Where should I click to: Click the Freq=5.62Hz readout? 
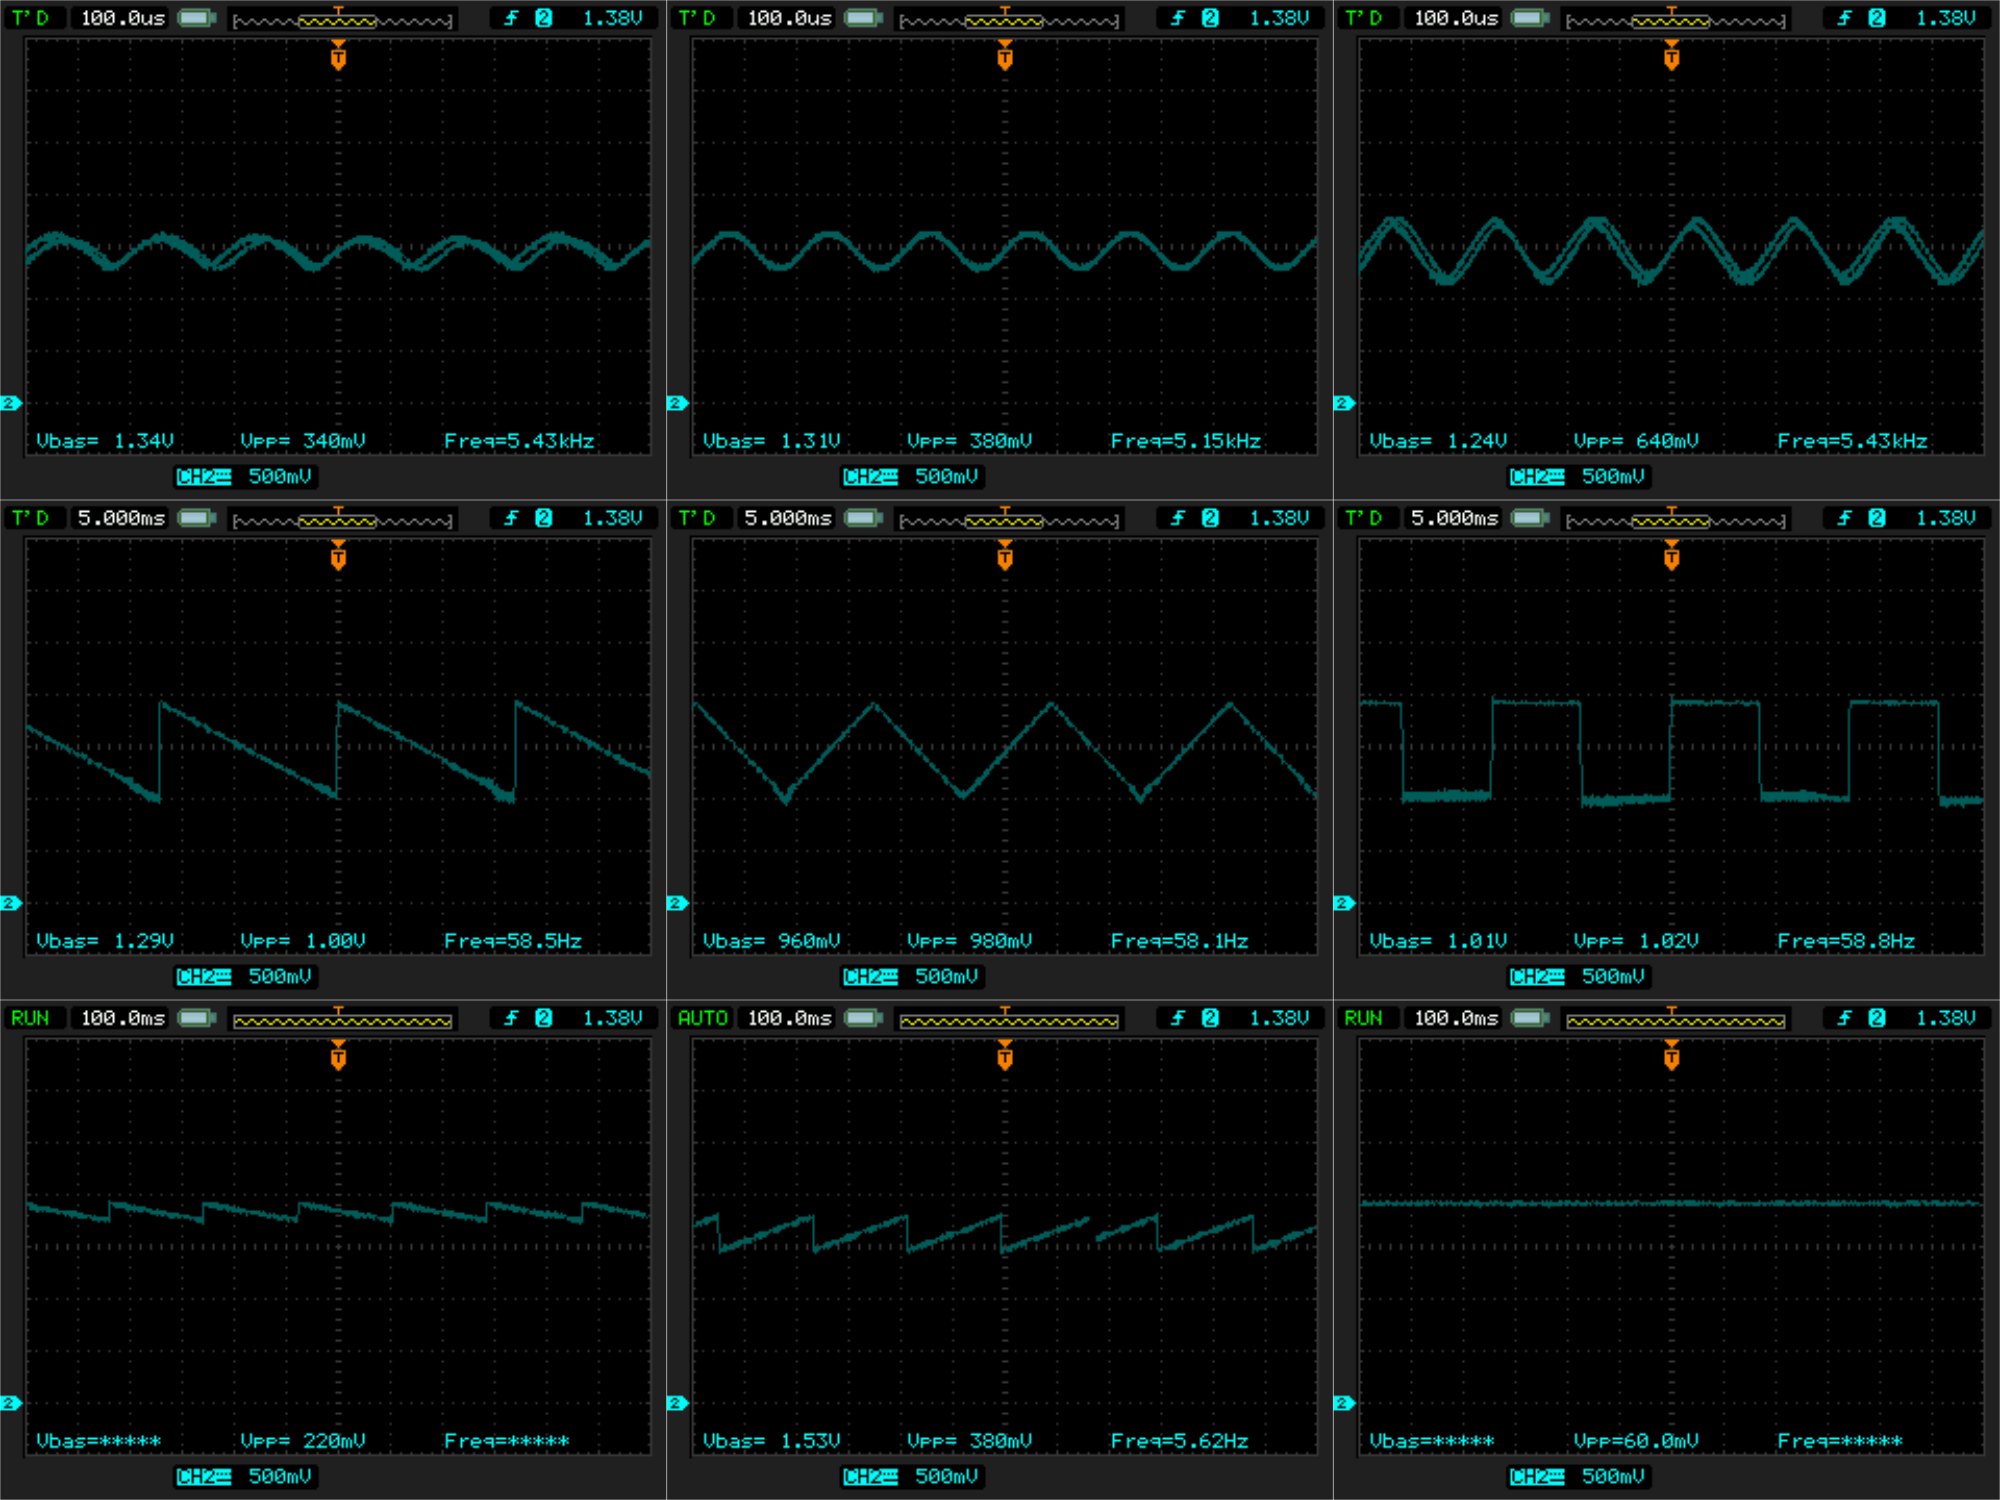click(x=1179, y=1441)
